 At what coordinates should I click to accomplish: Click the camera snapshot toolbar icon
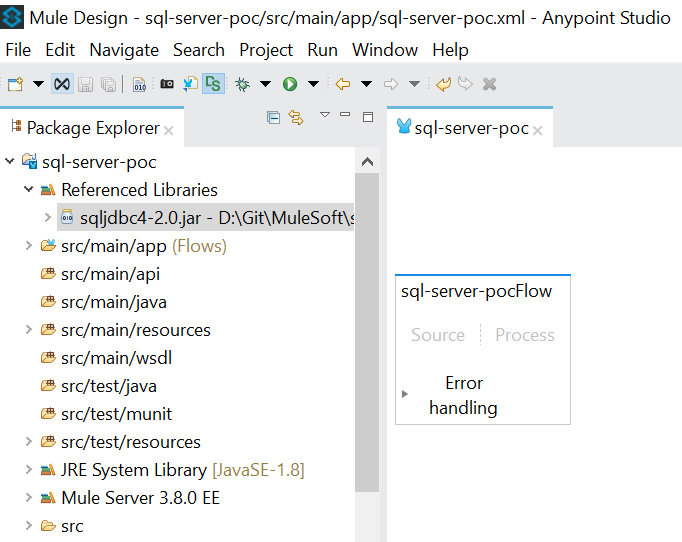167,84
